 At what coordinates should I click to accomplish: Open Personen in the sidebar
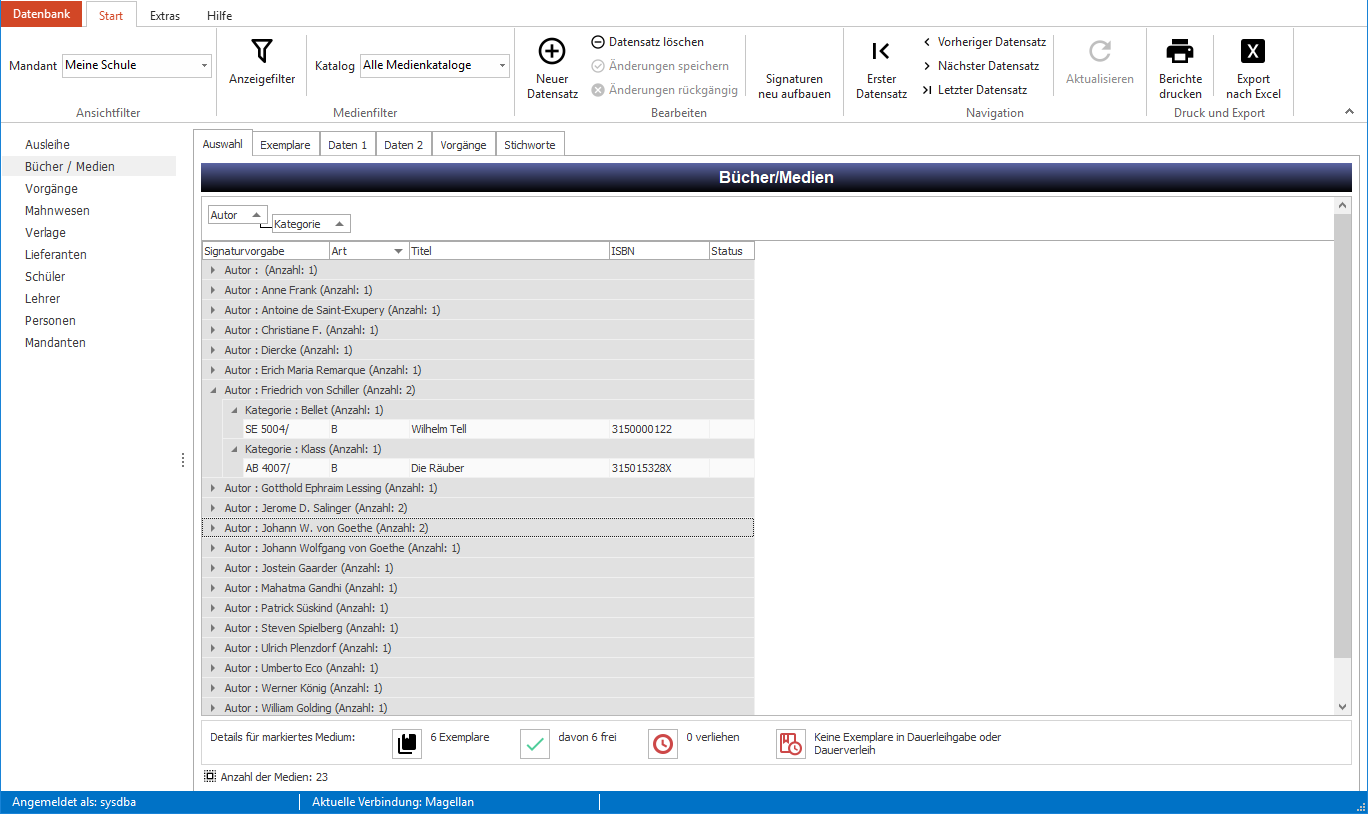[51, 321]
